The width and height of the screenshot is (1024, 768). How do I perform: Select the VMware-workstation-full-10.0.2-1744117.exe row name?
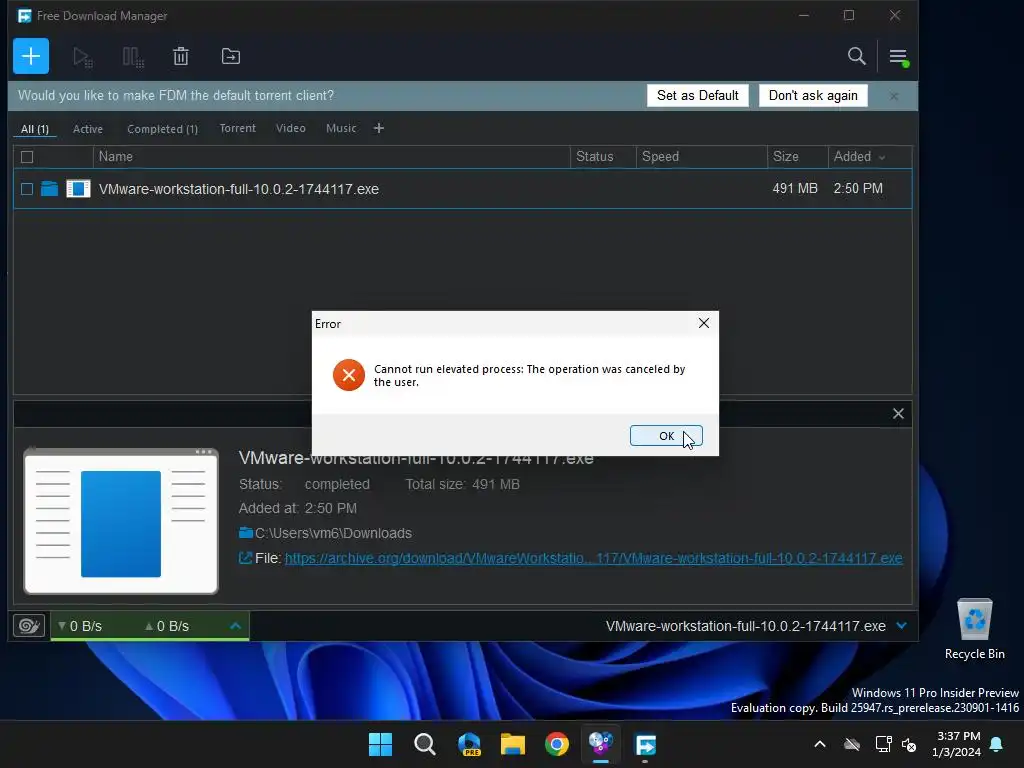click(x=238, y=189)
